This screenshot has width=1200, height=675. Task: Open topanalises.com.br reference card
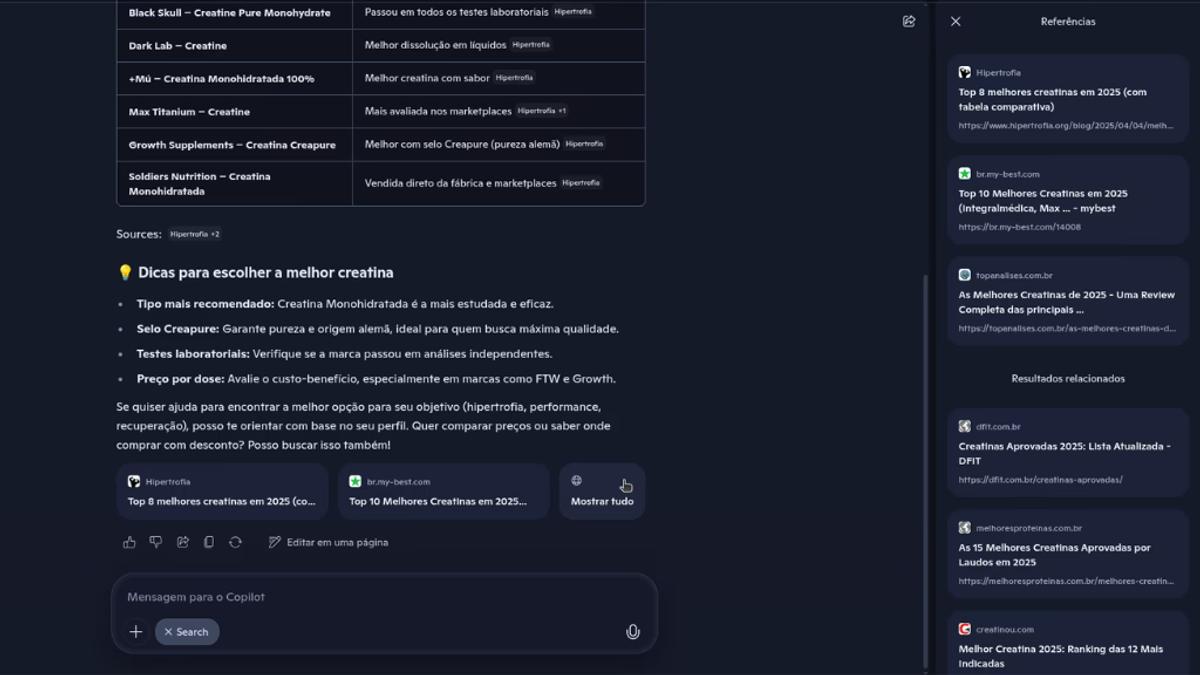1068,301
